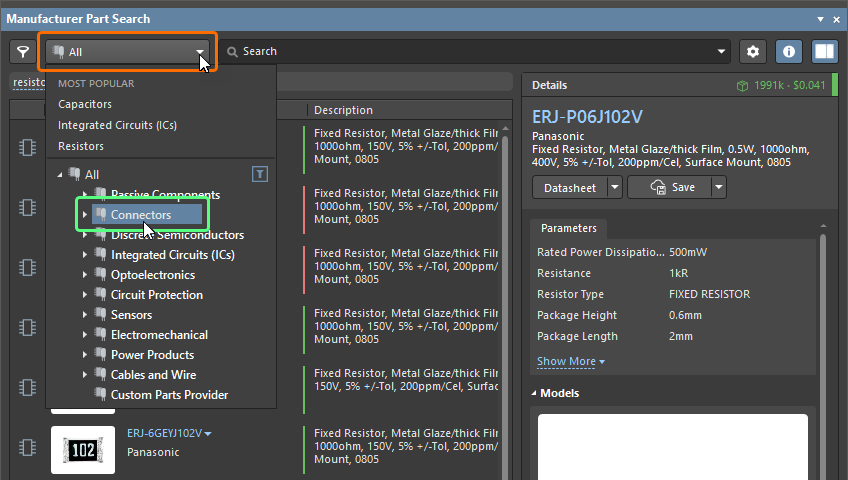Select Circuit Protection category
The height and width of the screenshot is (480, 848).
[x=157, y=295]
